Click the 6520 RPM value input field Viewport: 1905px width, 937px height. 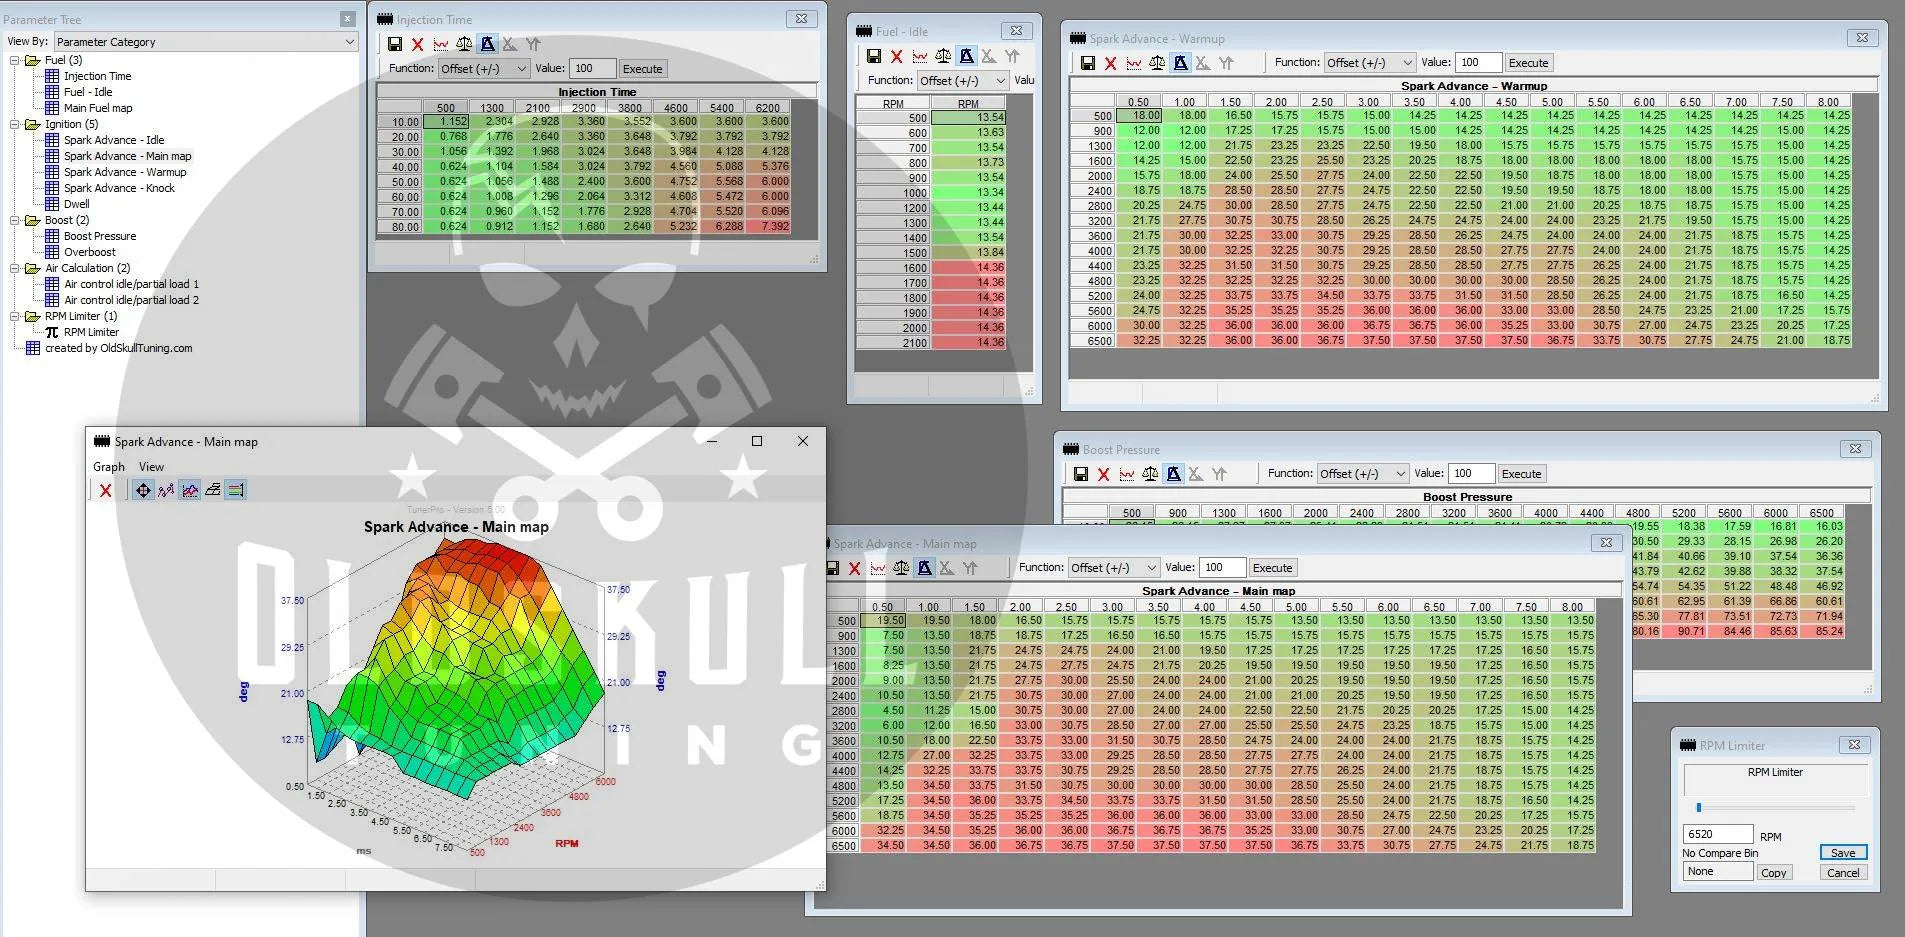1716,834
